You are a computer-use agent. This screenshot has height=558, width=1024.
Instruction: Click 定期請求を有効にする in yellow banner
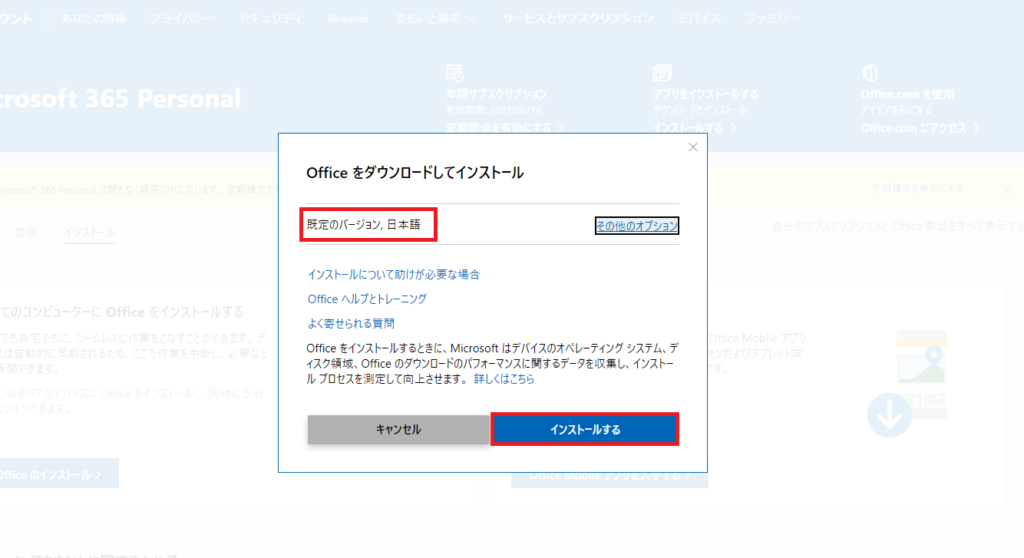tap(917, 188)
